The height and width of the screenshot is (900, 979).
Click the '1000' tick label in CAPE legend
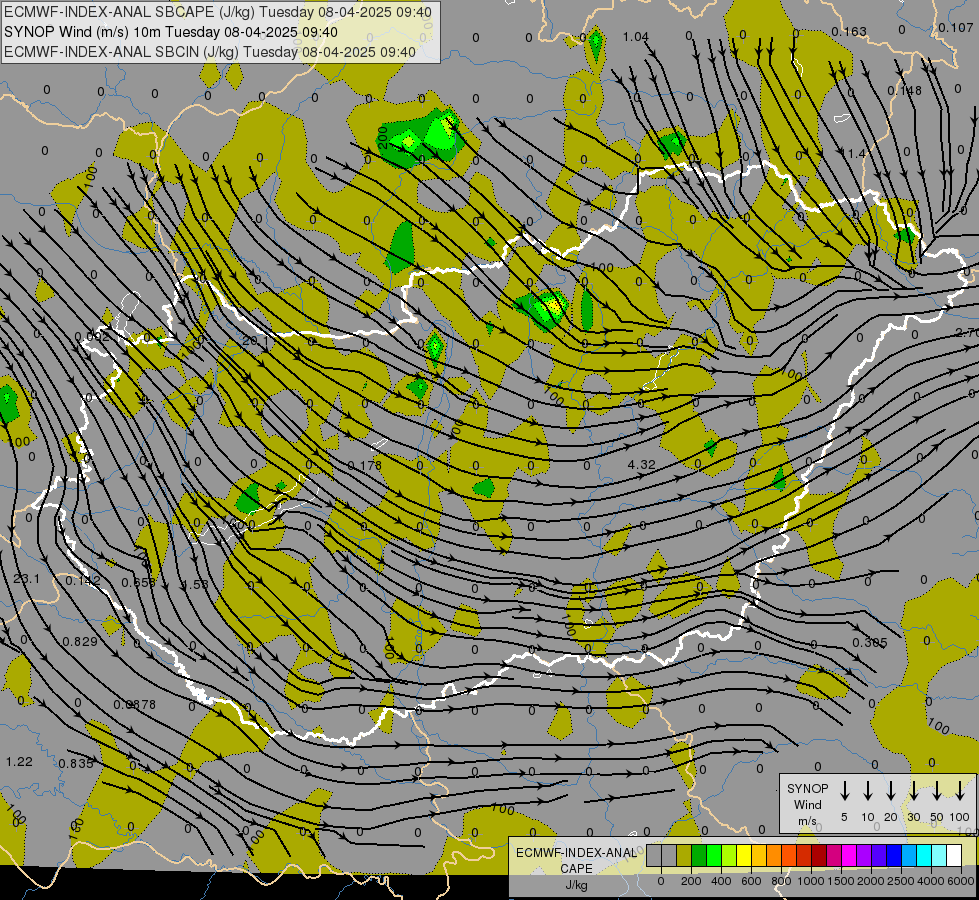click(811, 881)
